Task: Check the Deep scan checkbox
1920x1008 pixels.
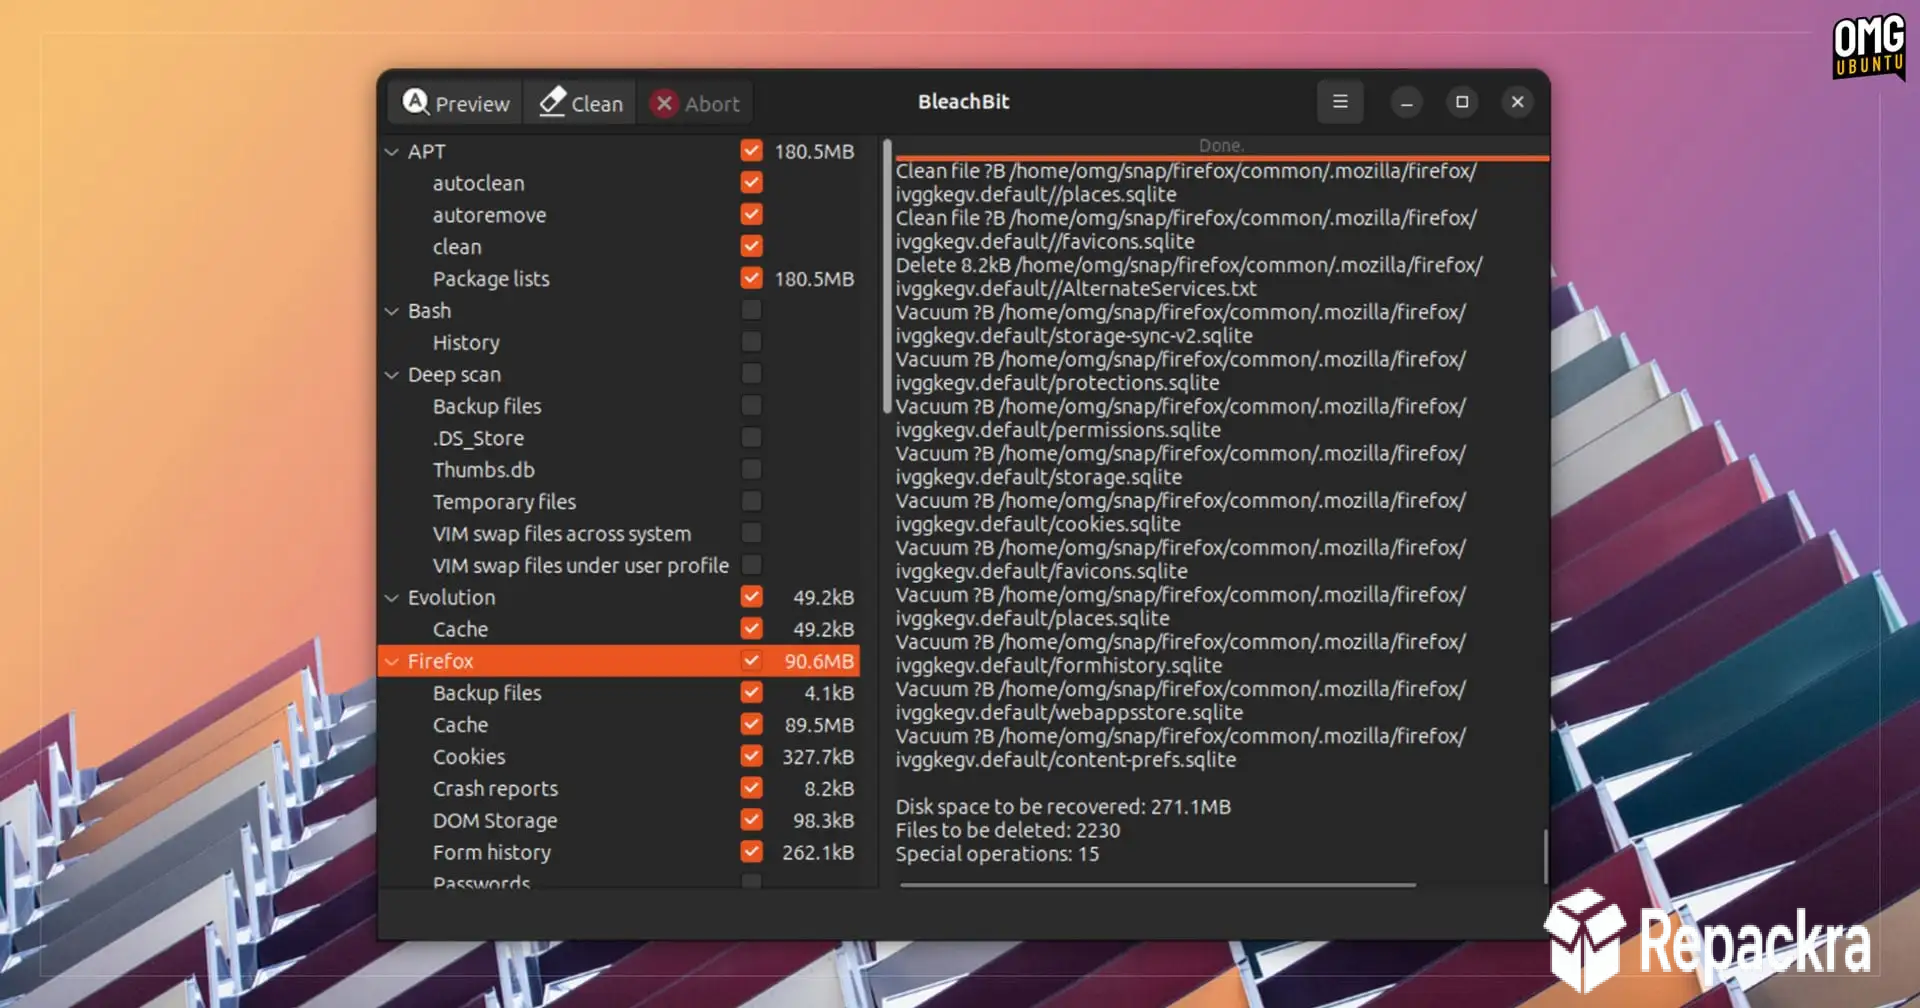Action: click(x=751, y=374)
